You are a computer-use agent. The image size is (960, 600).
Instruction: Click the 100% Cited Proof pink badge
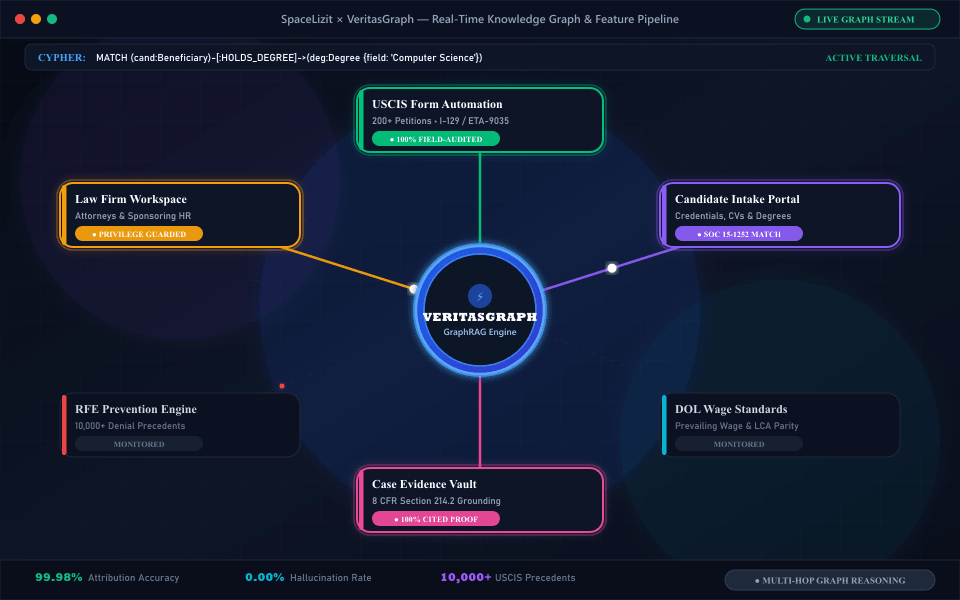436,519
